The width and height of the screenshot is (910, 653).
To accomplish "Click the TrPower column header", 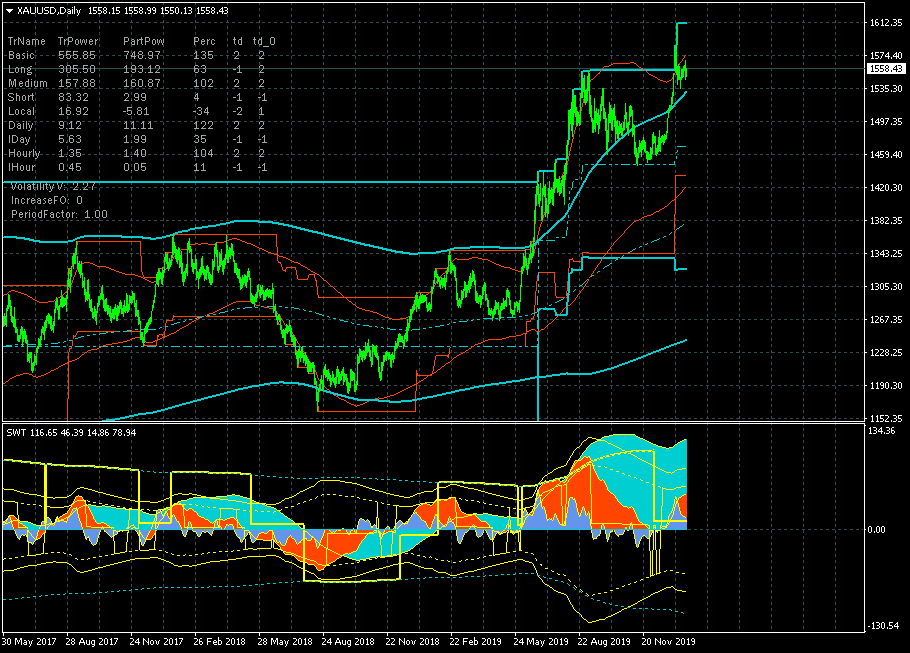I will 77,41.
